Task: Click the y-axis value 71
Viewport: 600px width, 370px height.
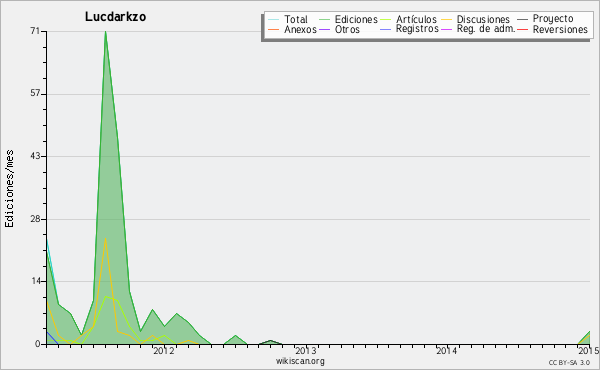Action: [35, 31]
